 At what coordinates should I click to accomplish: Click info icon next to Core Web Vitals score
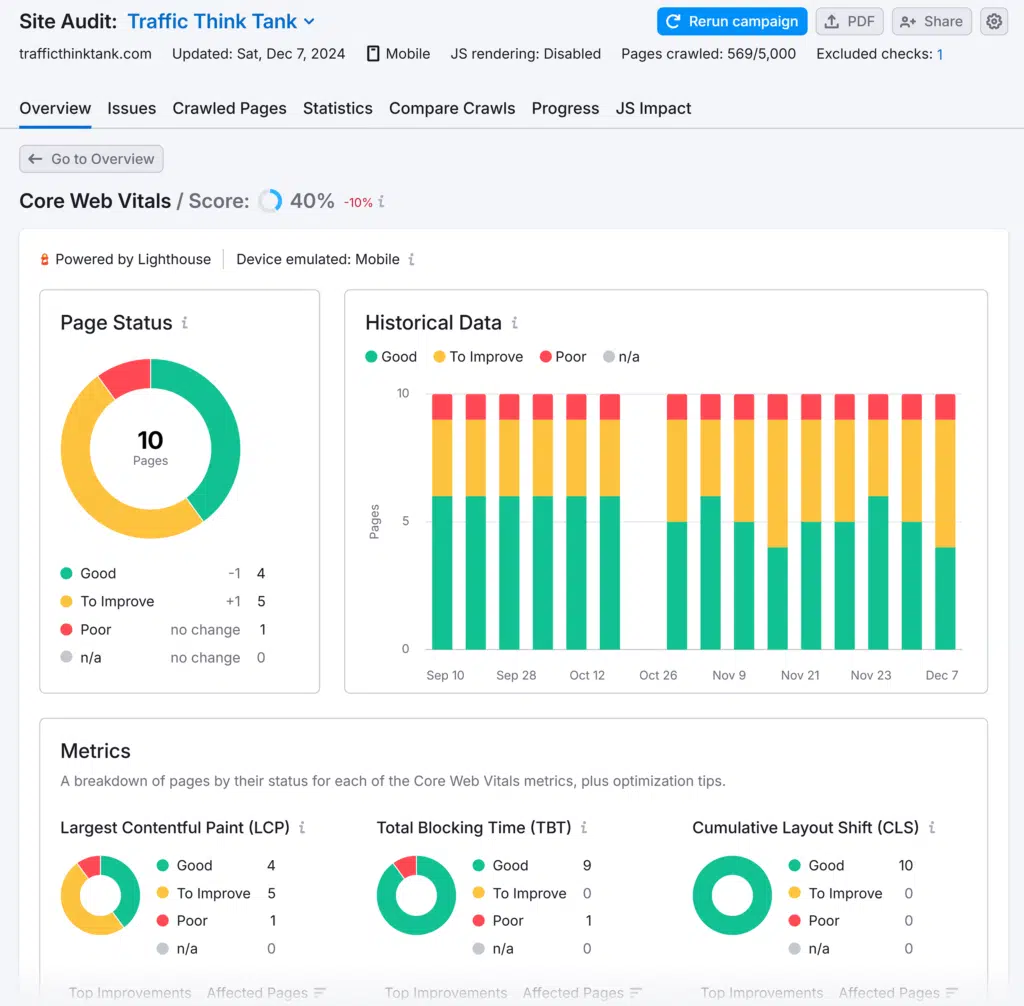click(381, 202)
